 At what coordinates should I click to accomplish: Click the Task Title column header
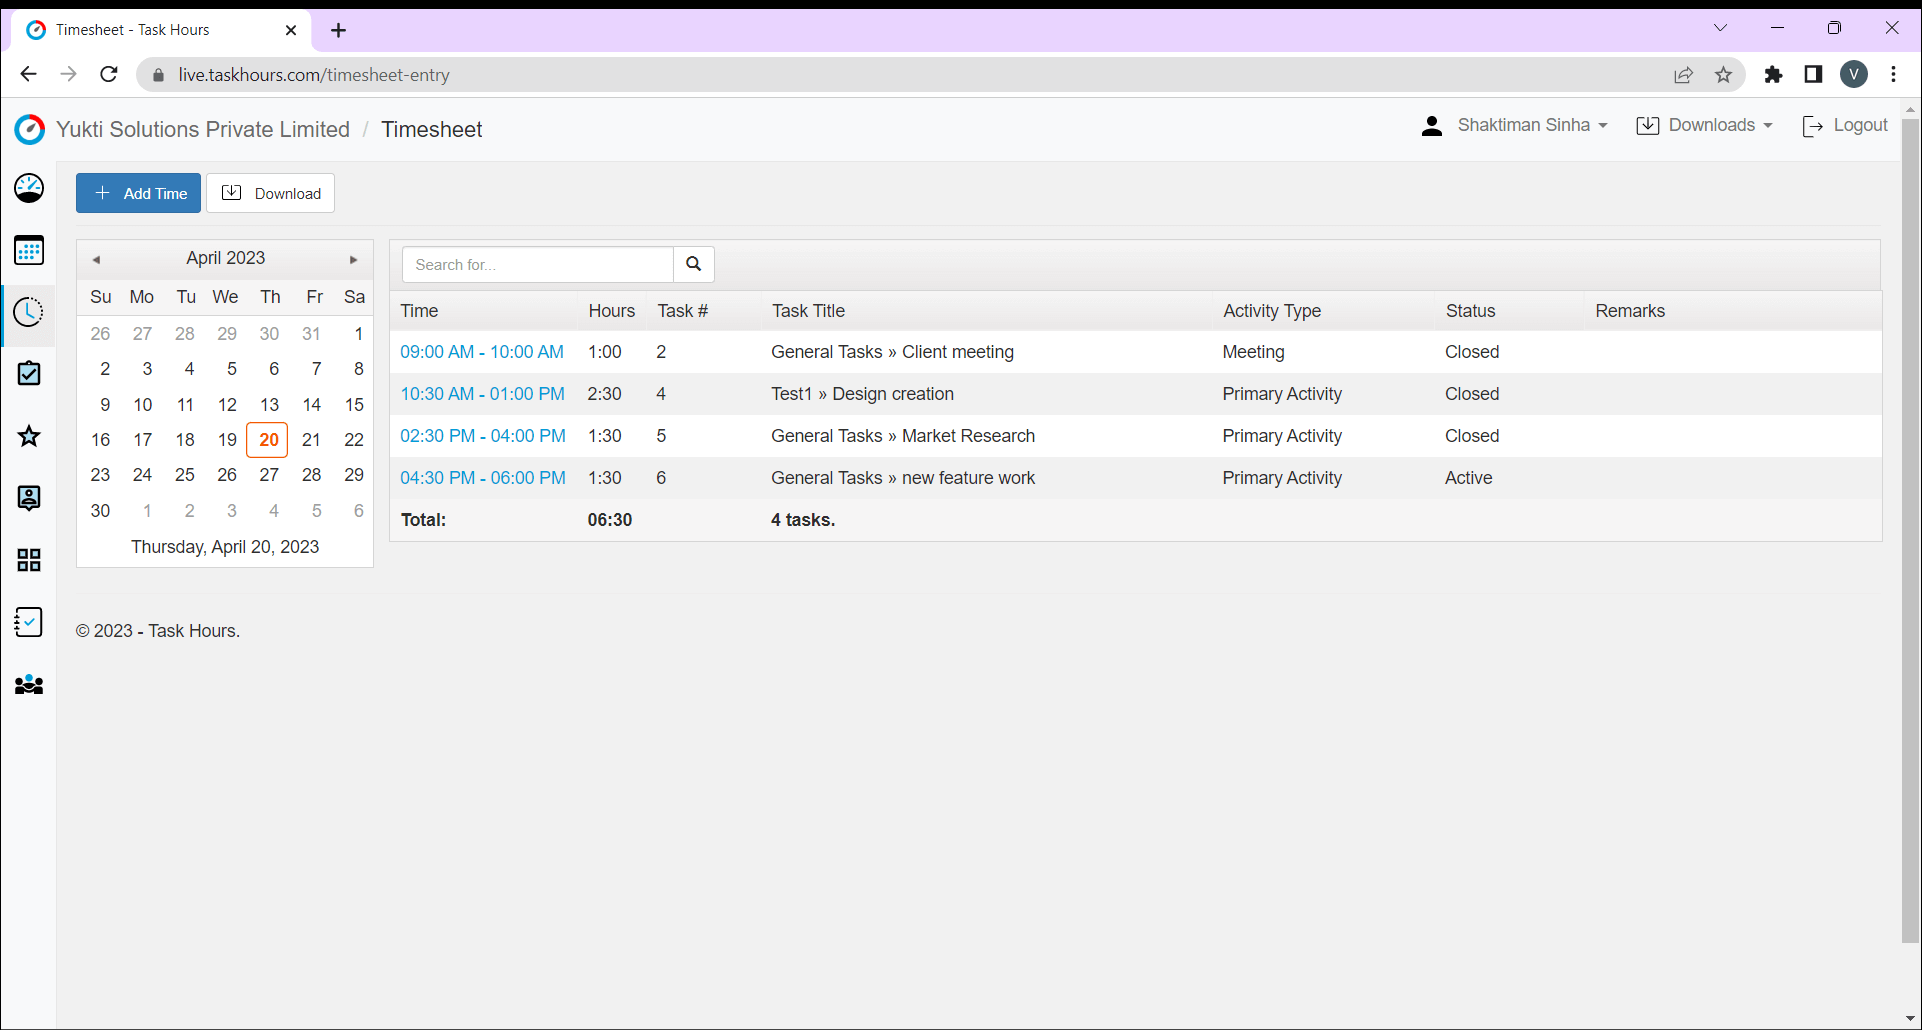tap(808, 311)
